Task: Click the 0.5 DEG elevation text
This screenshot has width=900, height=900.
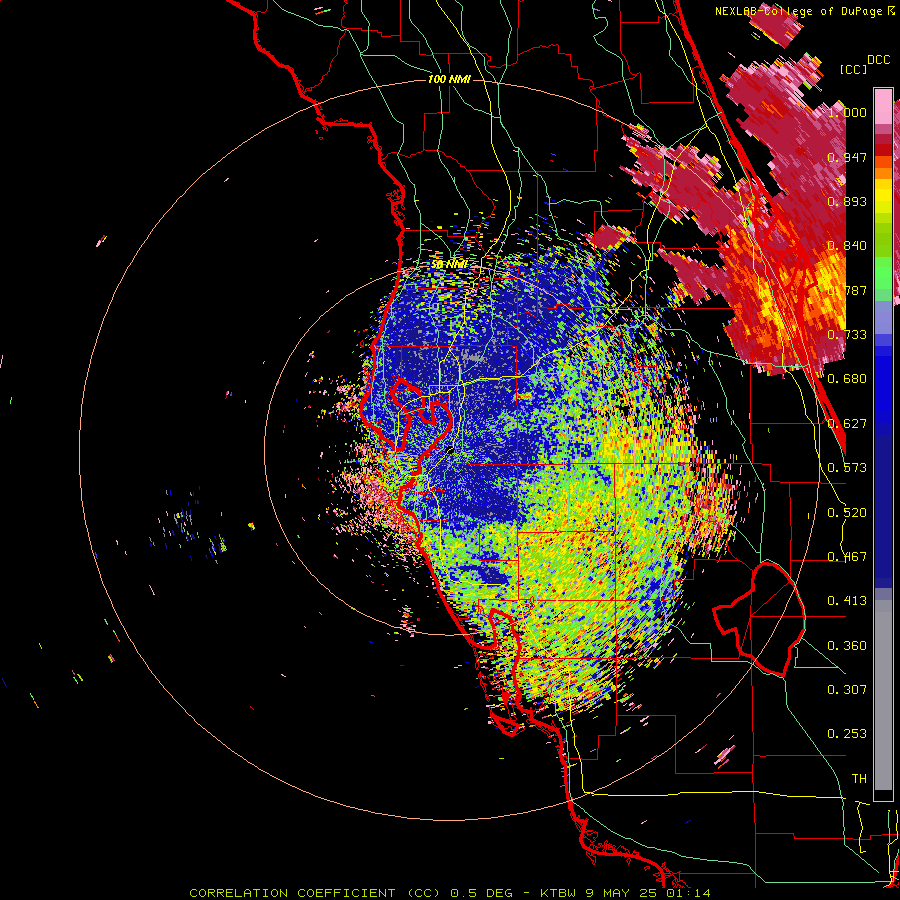Action: (483, 893)
